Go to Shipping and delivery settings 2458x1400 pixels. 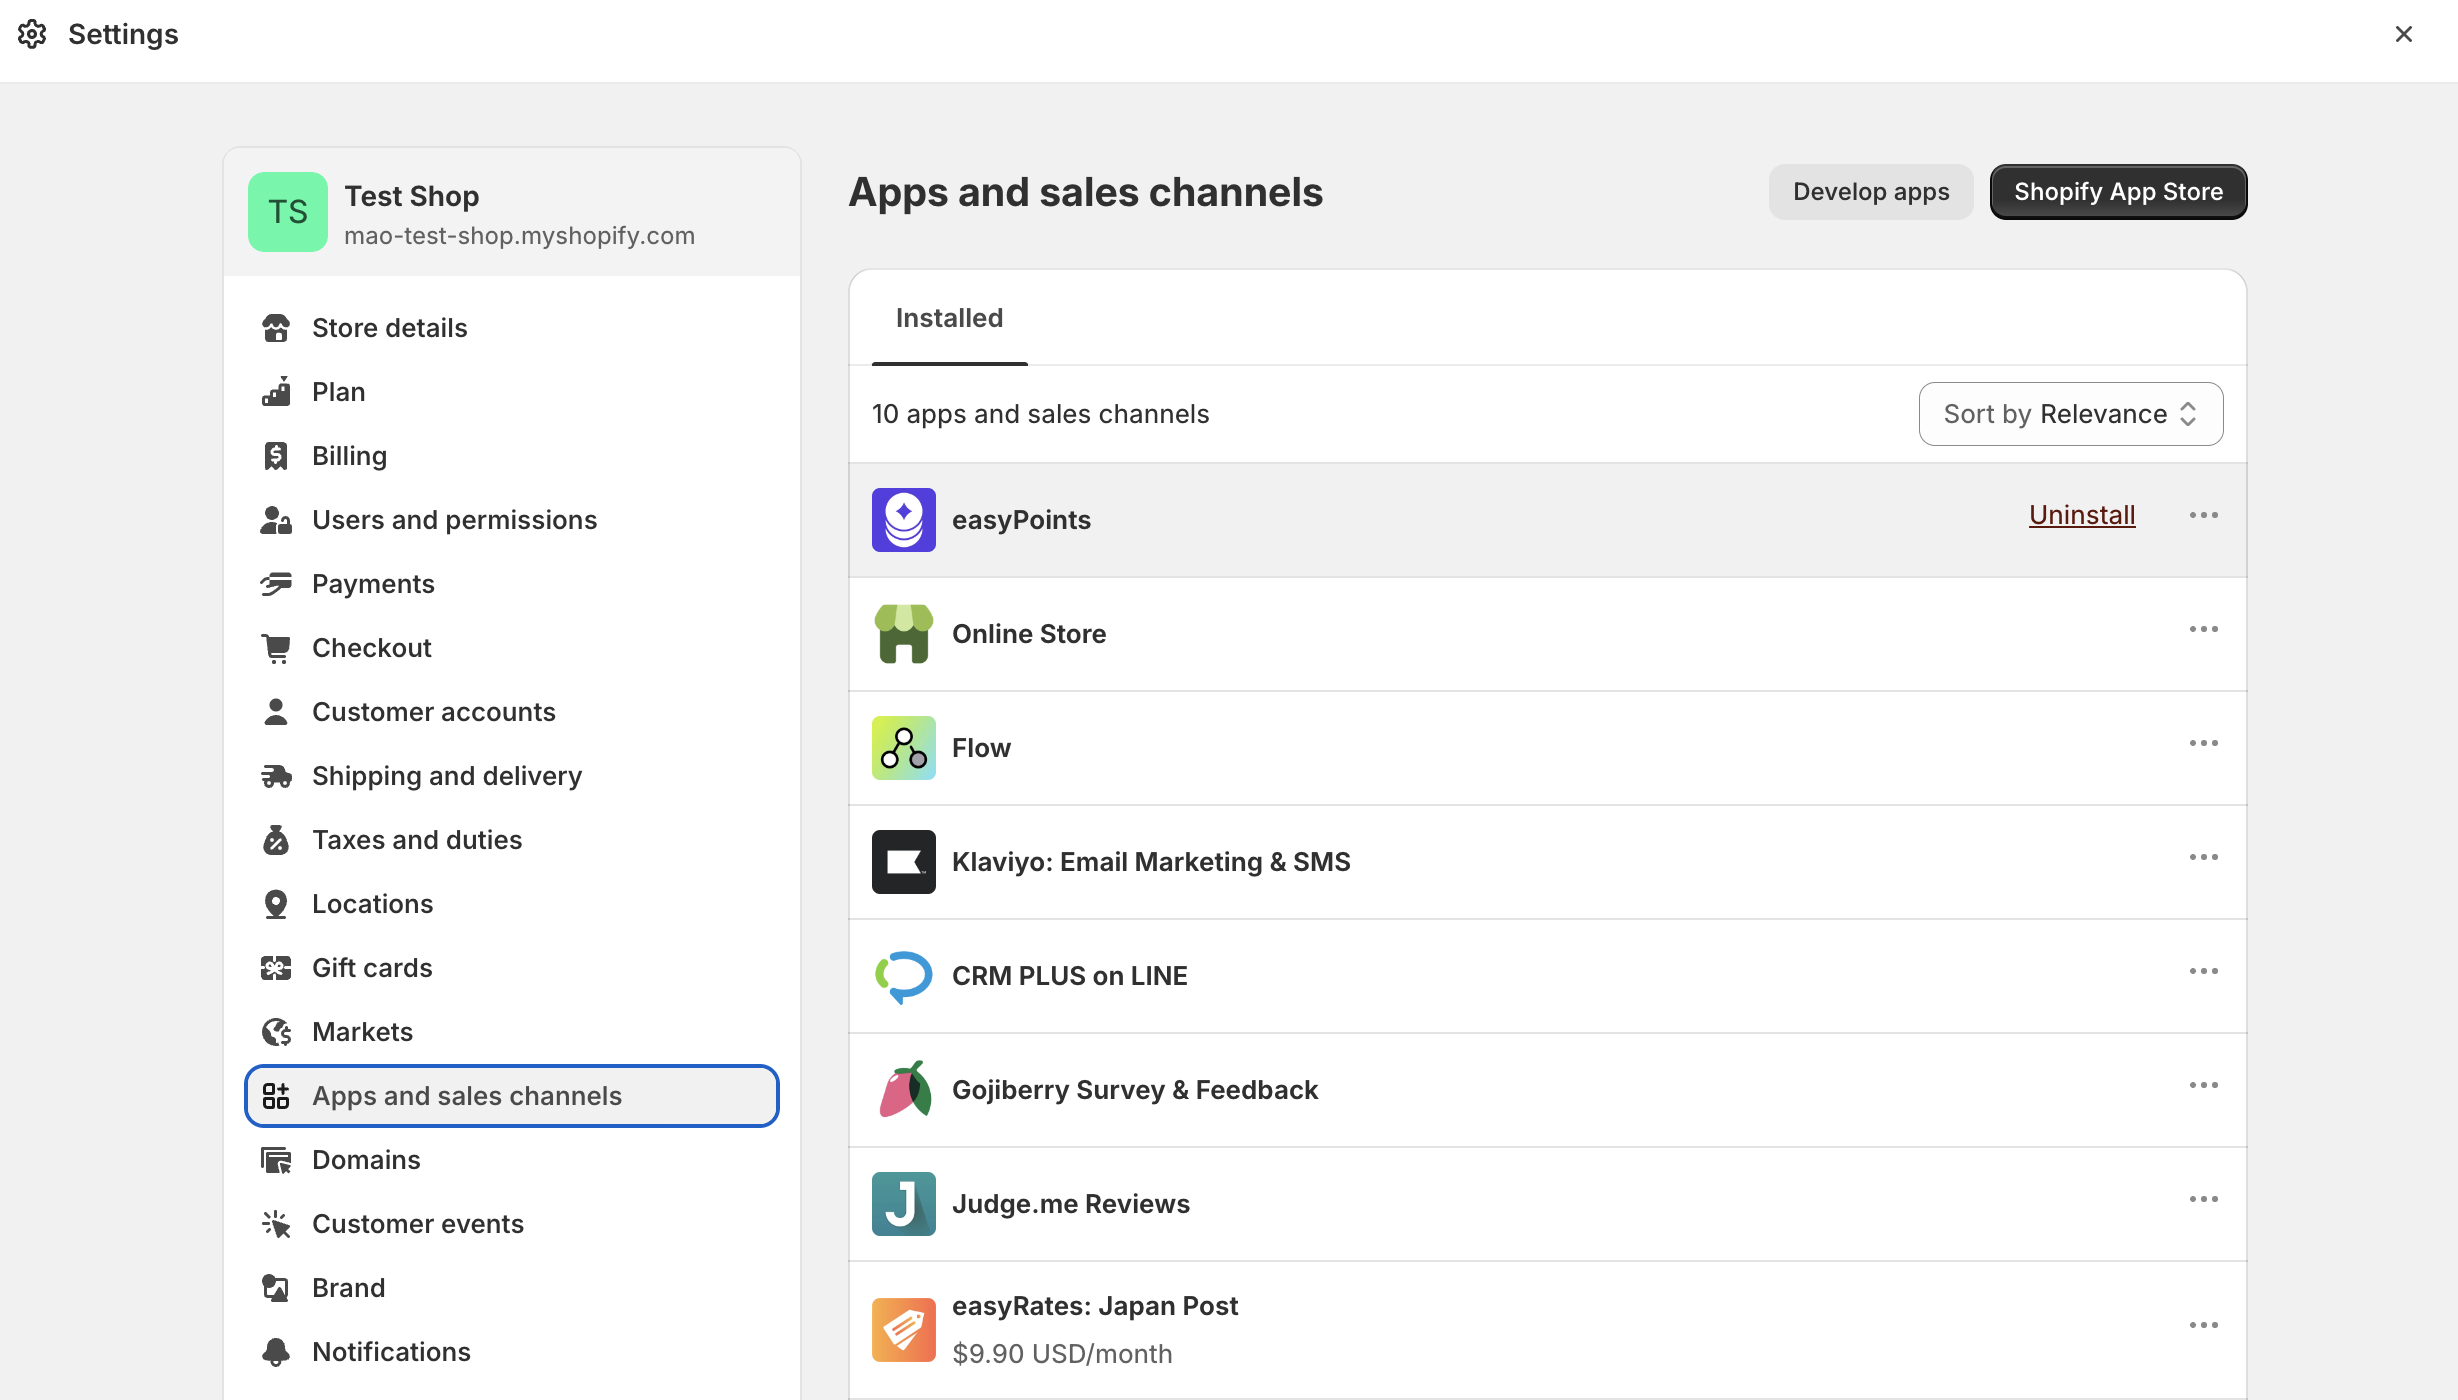(446, 776)
